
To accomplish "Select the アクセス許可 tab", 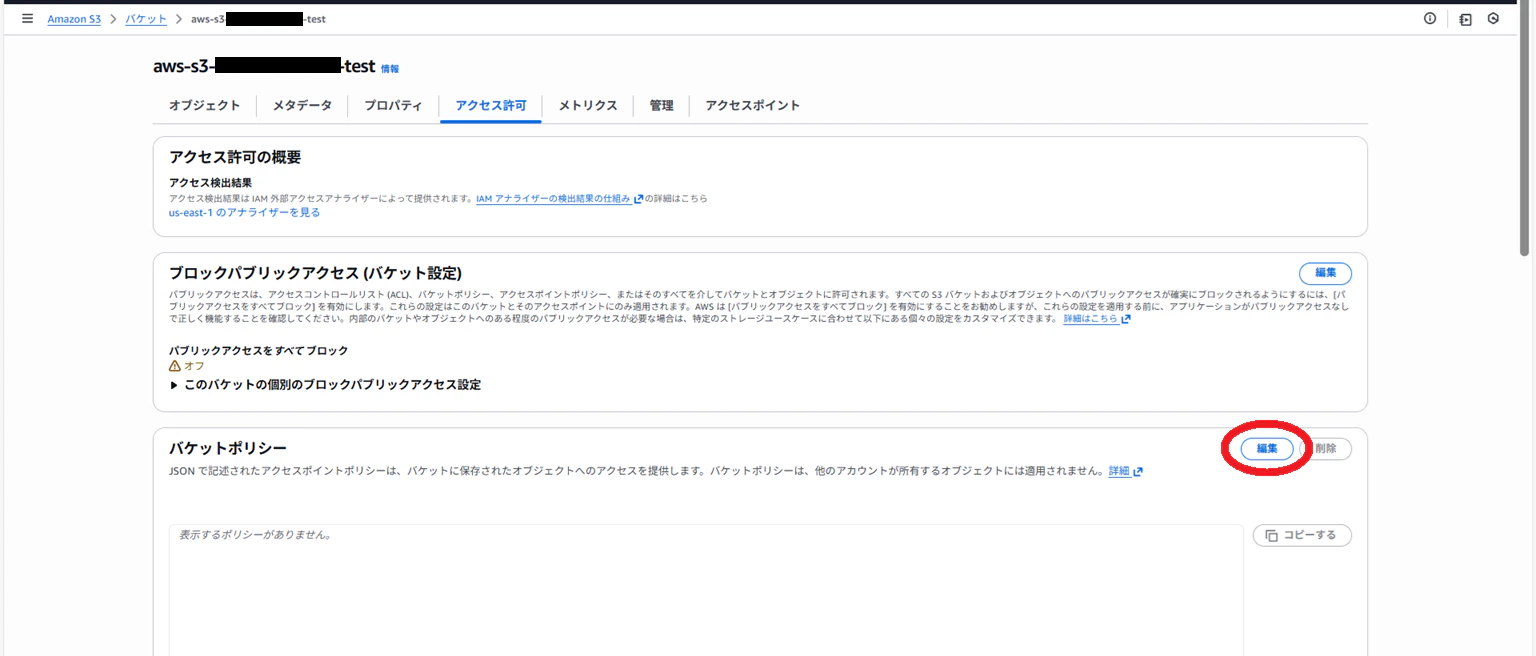I will point(490,105).
